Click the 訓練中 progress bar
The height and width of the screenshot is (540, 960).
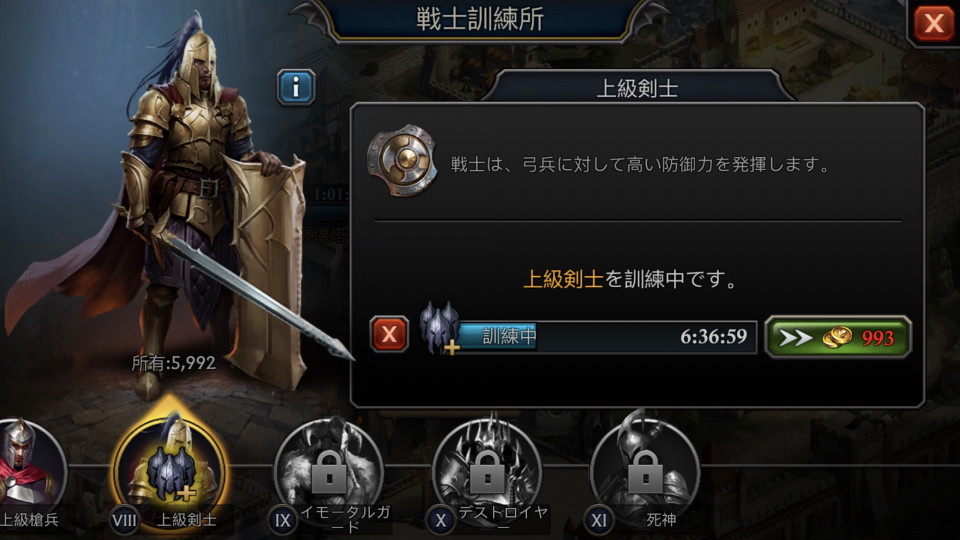point(607,337)
